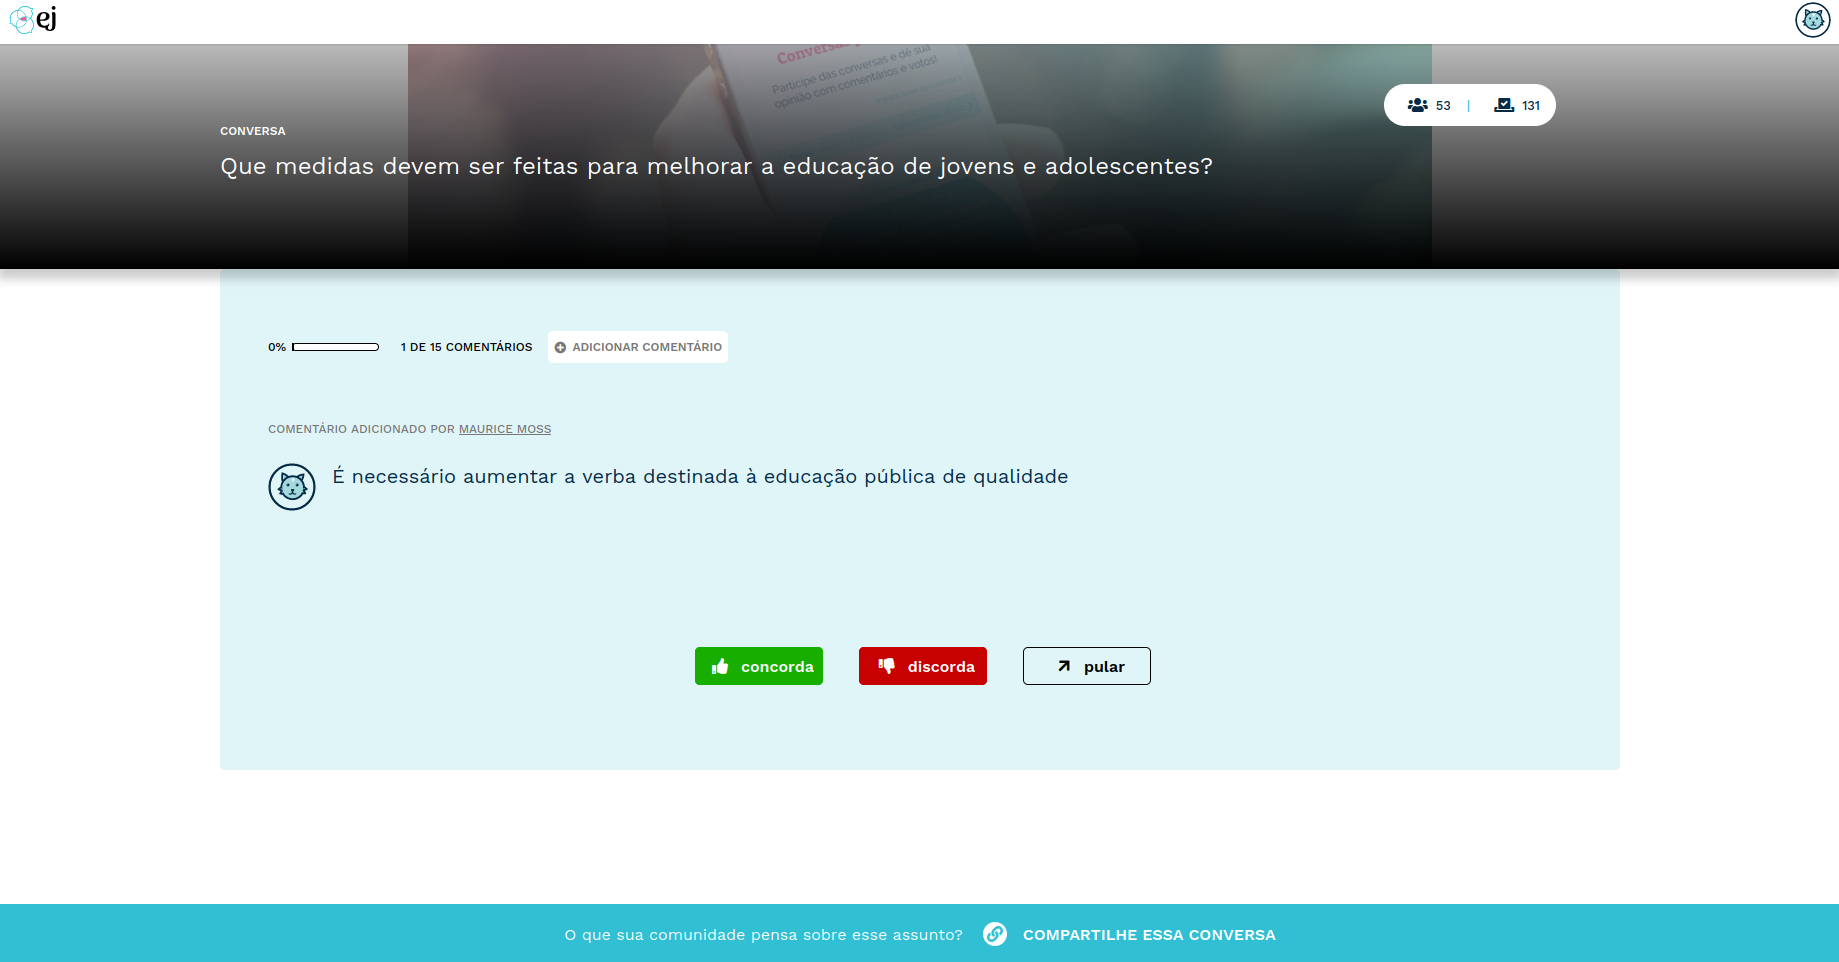Click Compartilhe Essa Conversa link
Image resolution: width=1839 pixels, height=962 pixels.
(1149, 935)
